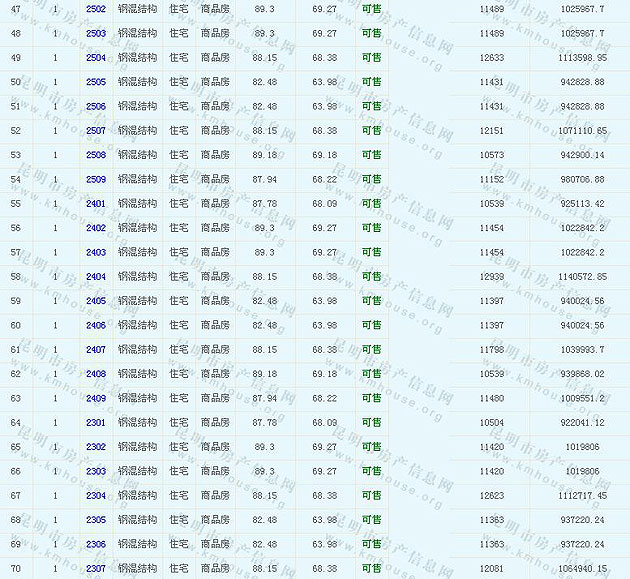Open details for room 2504

(96, 58)
